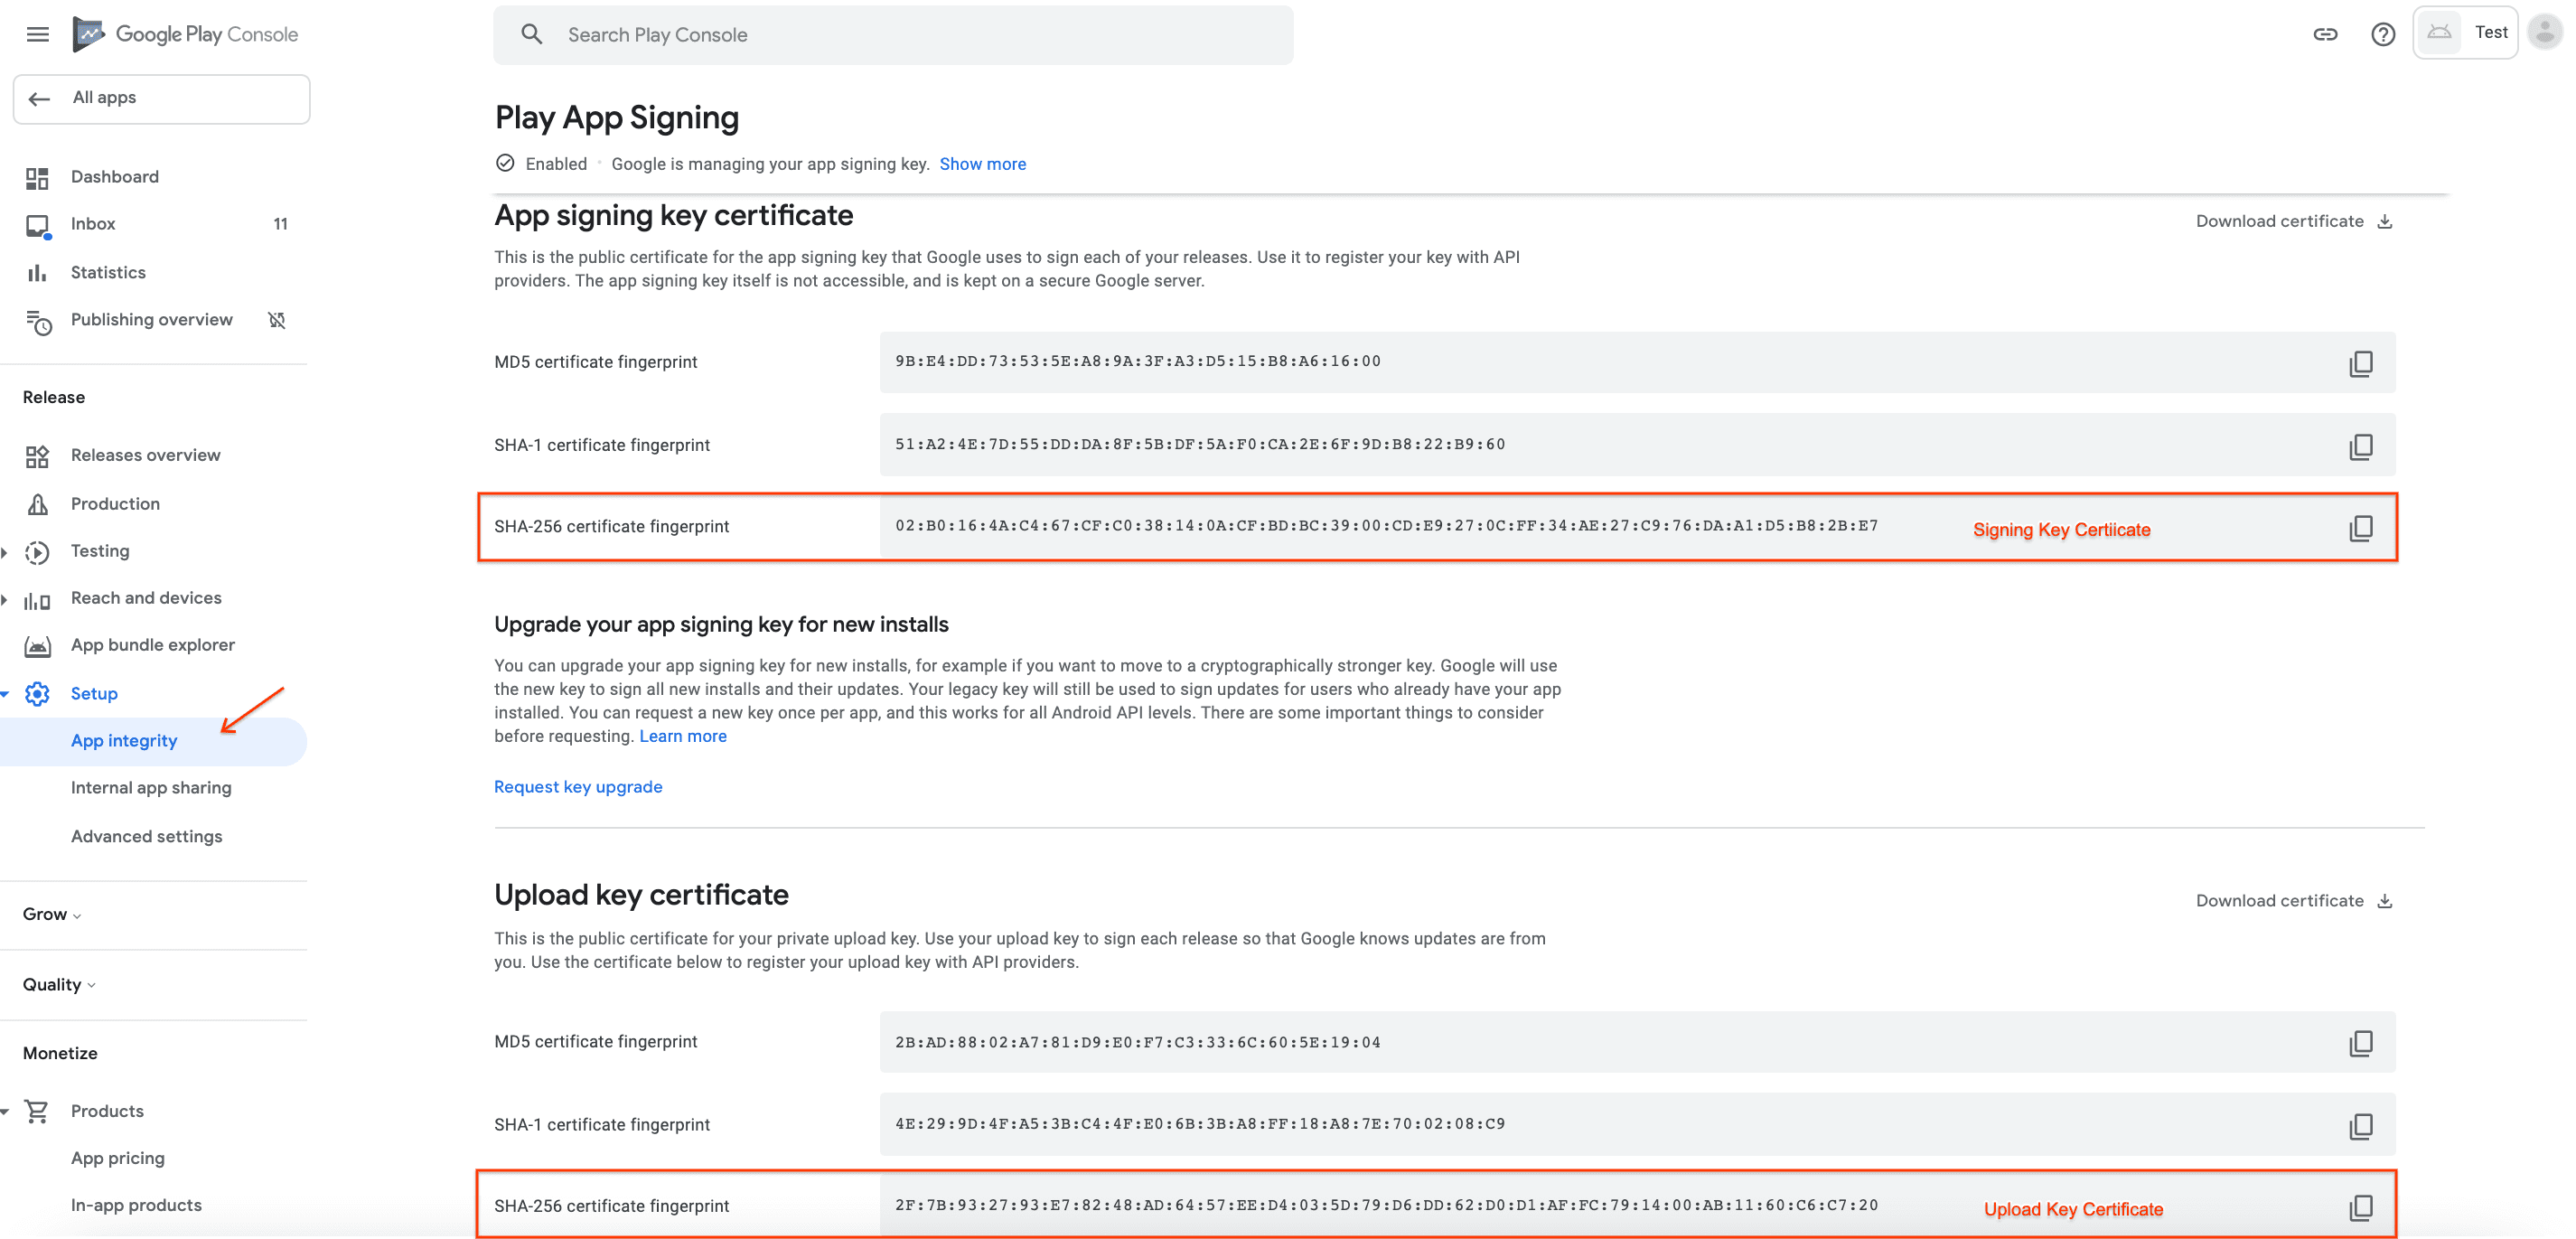Click the Google Play Console logo icon
This screenshot has height=1239, width=2576.
[x=89, y=33]
